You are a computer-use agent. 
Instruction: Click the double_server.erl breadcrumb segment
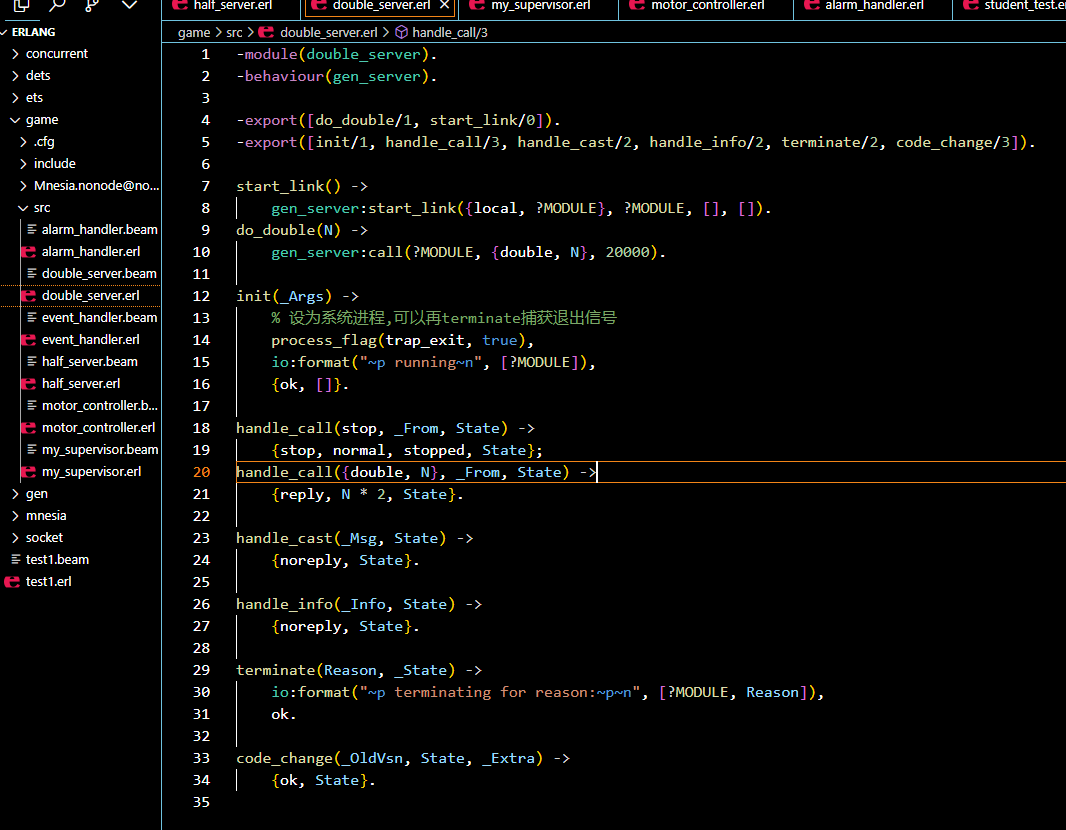point(328,33)
